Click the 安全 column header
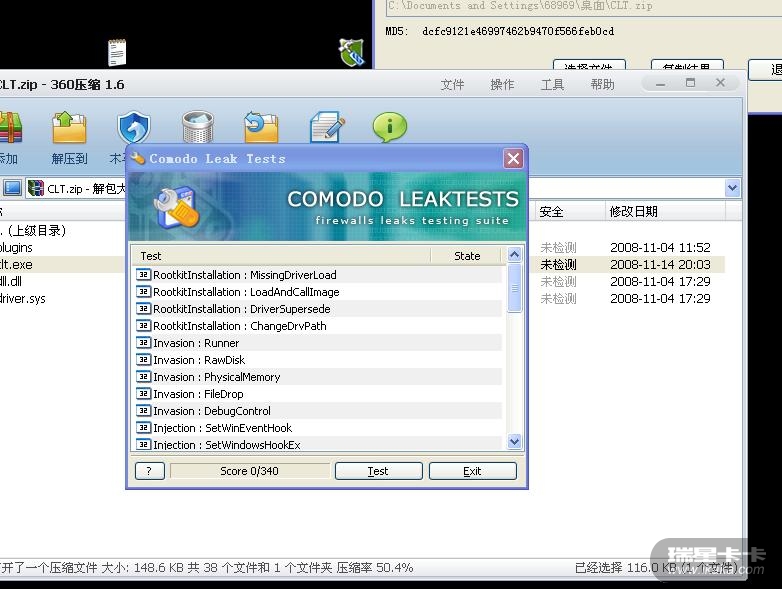782x589 pixels. [570, 211]
